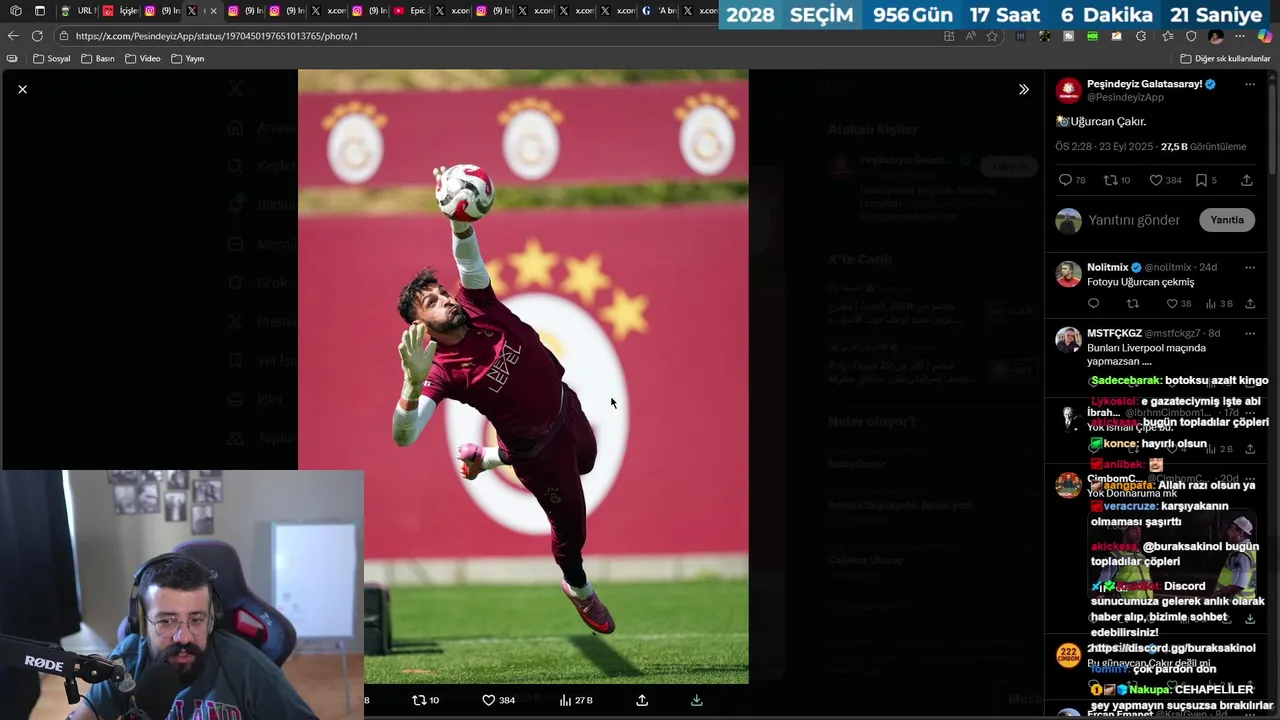Viewport: 1280px width, 720px height.
Task: Share the main post from sidebar
Action: [x=1247, y=180]
